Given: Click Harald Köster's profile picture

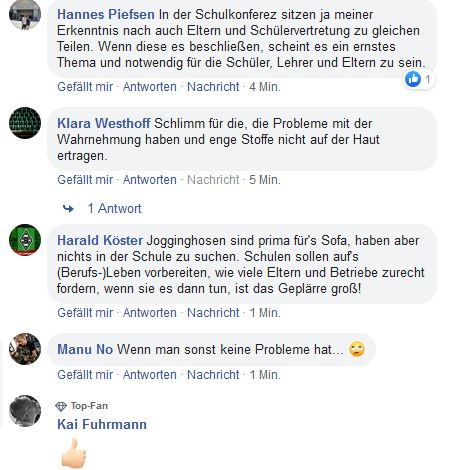Looking at the screenshot, I should (x=25, y=240).
